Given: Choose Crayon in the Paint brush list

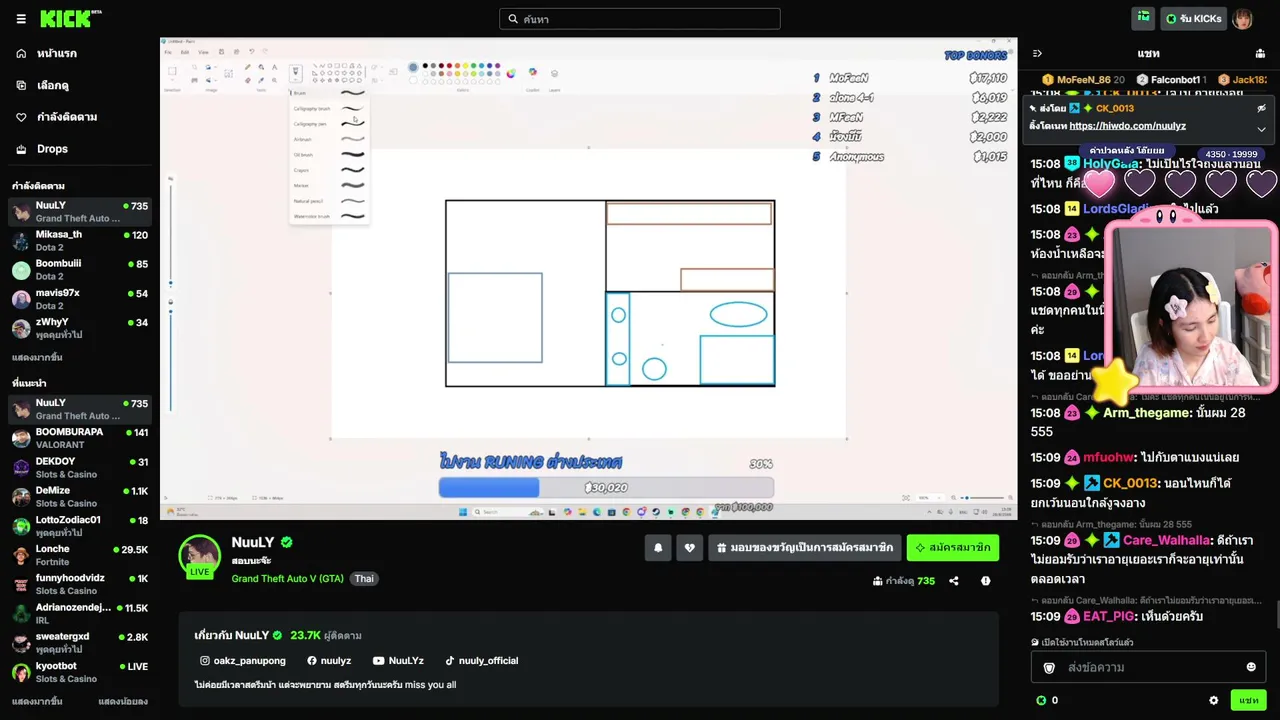Looking at the screenshot, I should click(329, 170).
